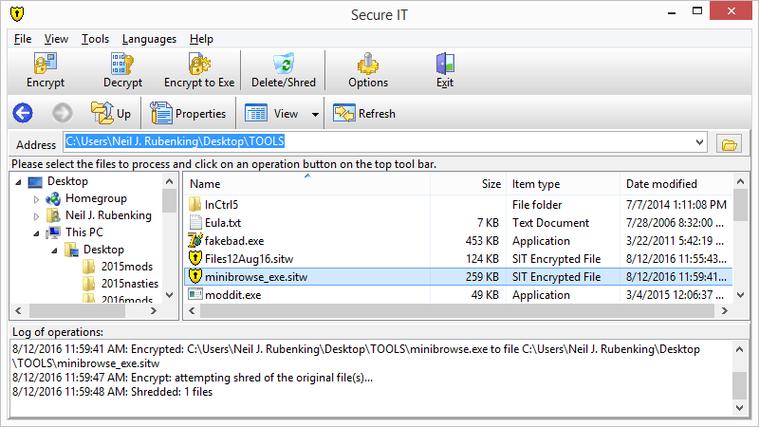Click the Secure IT shield title icon
Screen dimensions: 759x427
pyautogui.click(x=16, y=14)
